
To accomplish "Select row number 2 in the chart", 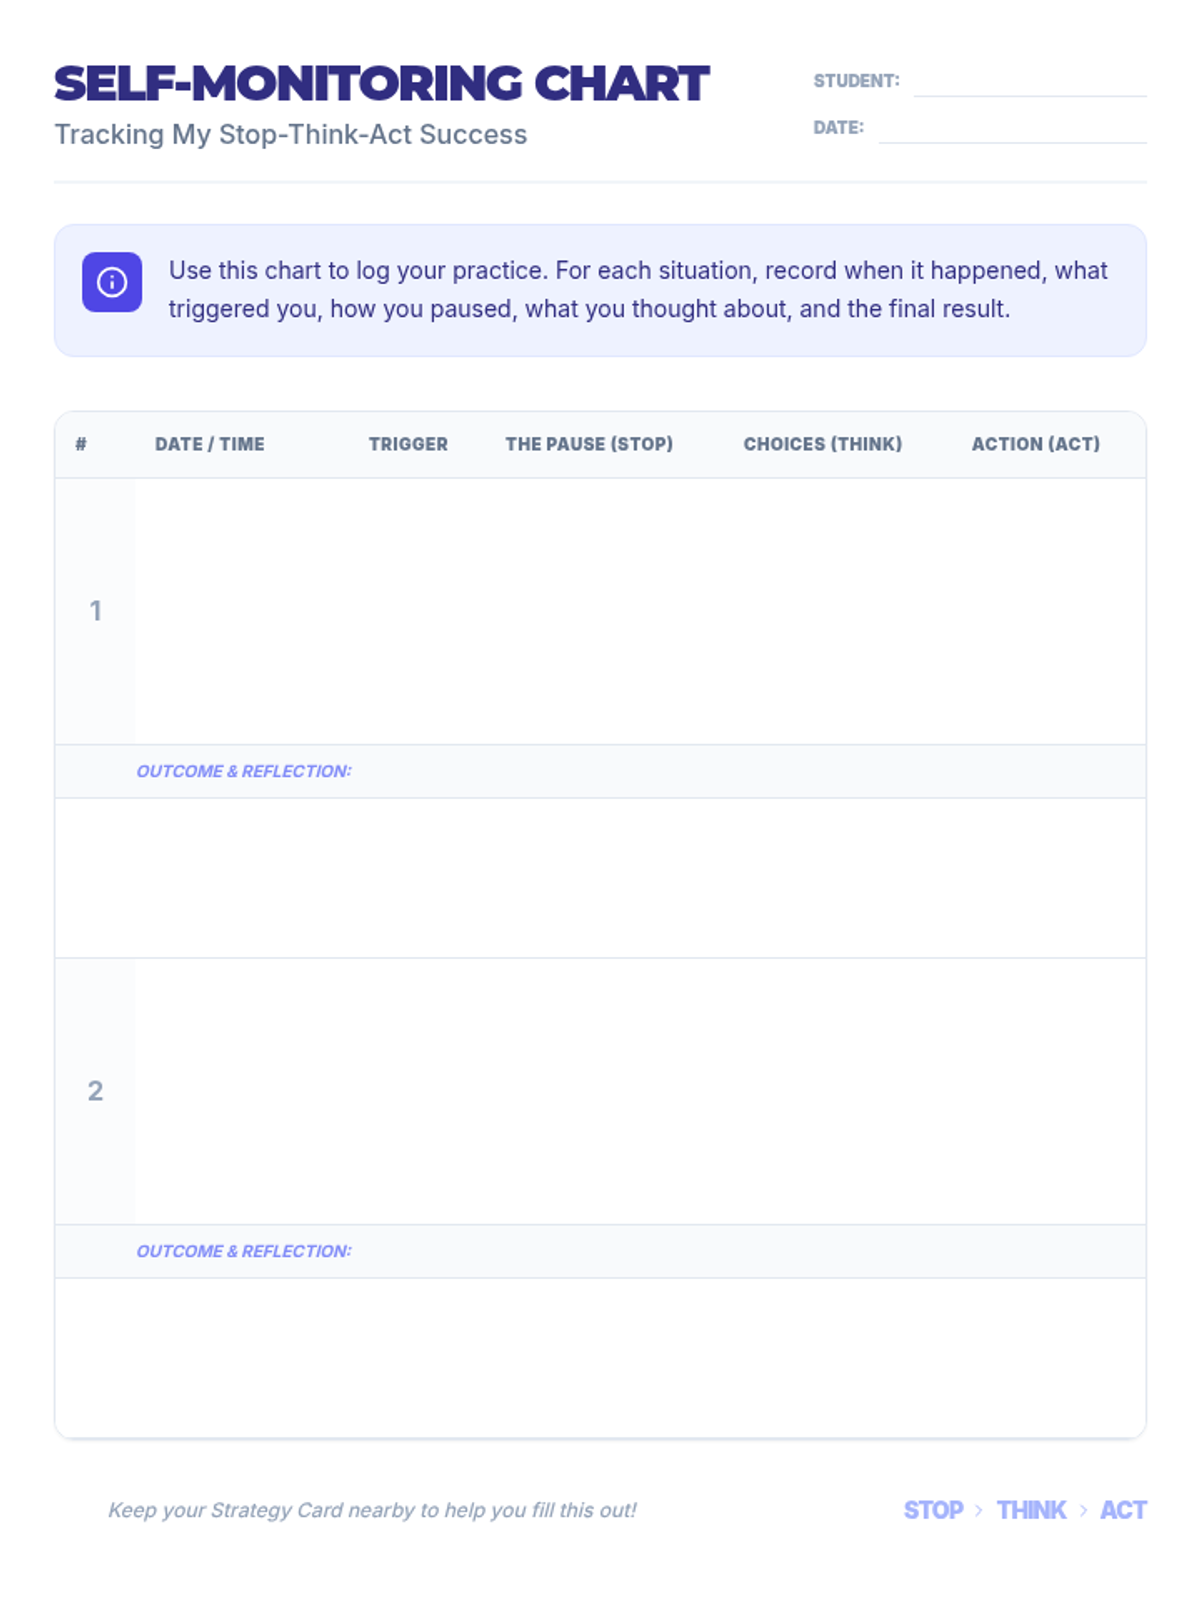I will pos(95,1091).
